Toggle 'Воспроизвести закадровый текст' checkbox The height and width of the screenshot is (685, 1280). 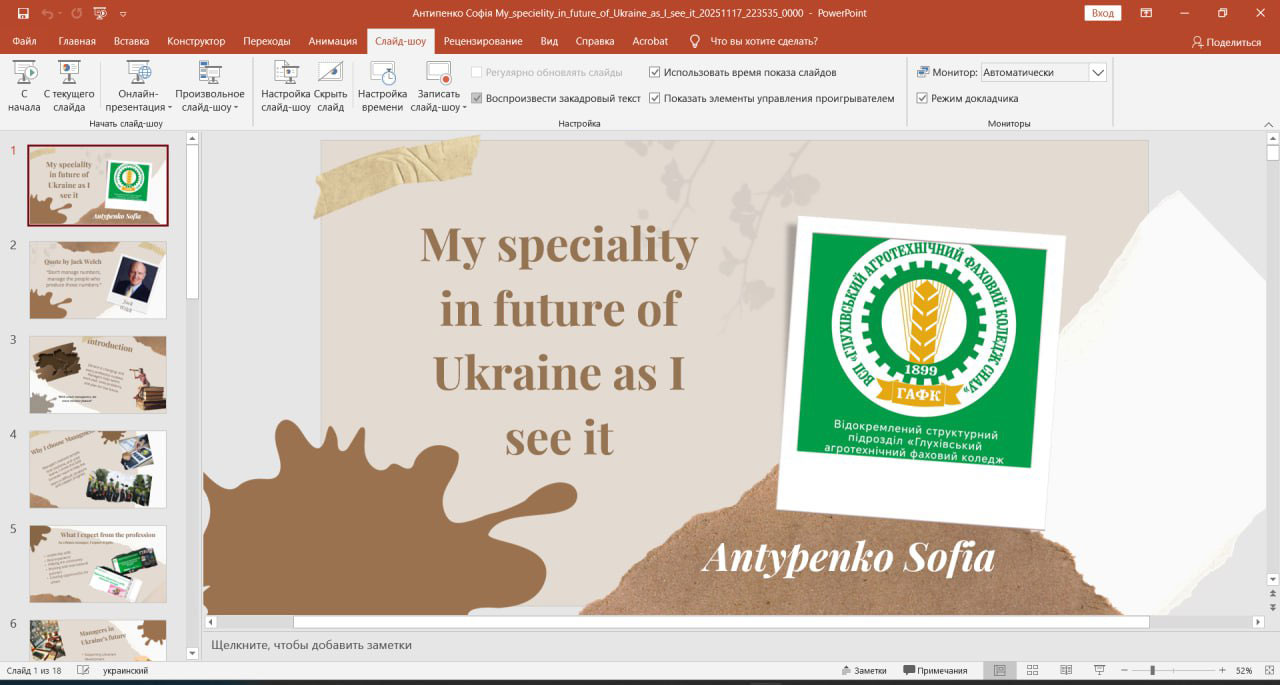pyautogui.click(x=477, y=99)
